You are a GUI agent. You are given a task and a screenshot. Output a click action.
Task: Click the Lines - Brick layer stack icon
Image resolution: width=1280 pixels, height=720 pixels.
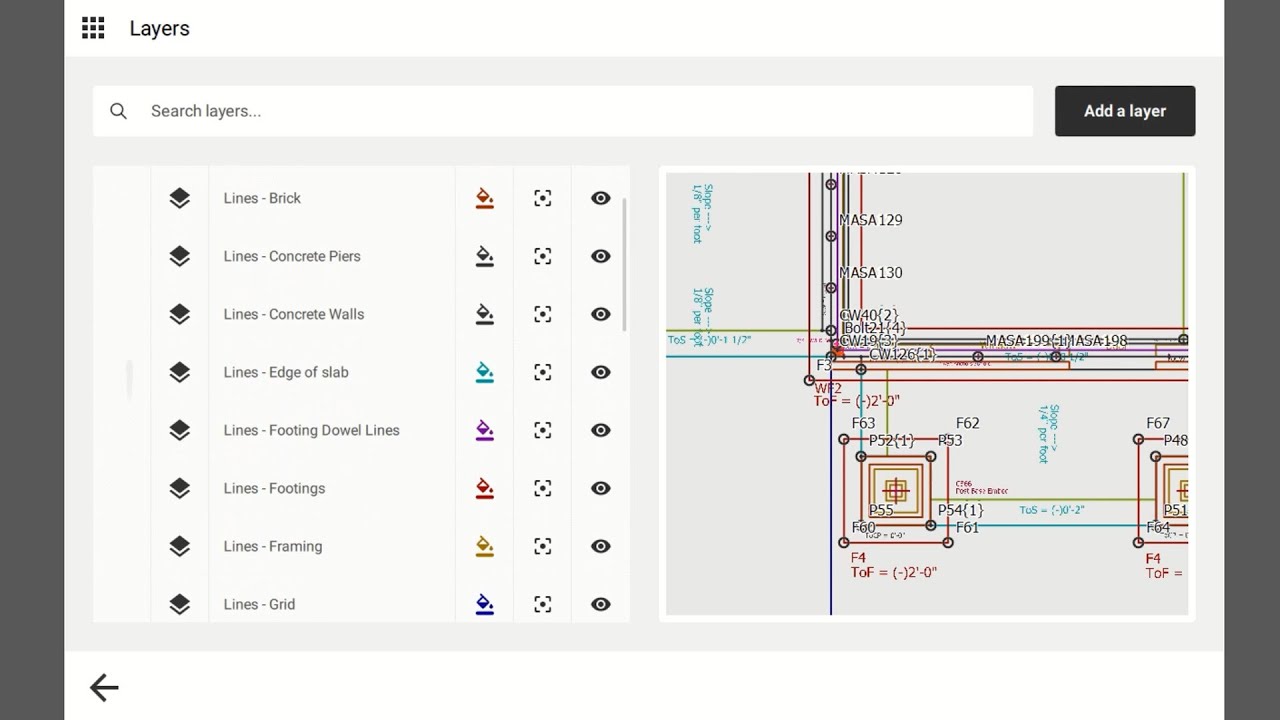coord(179,198)
